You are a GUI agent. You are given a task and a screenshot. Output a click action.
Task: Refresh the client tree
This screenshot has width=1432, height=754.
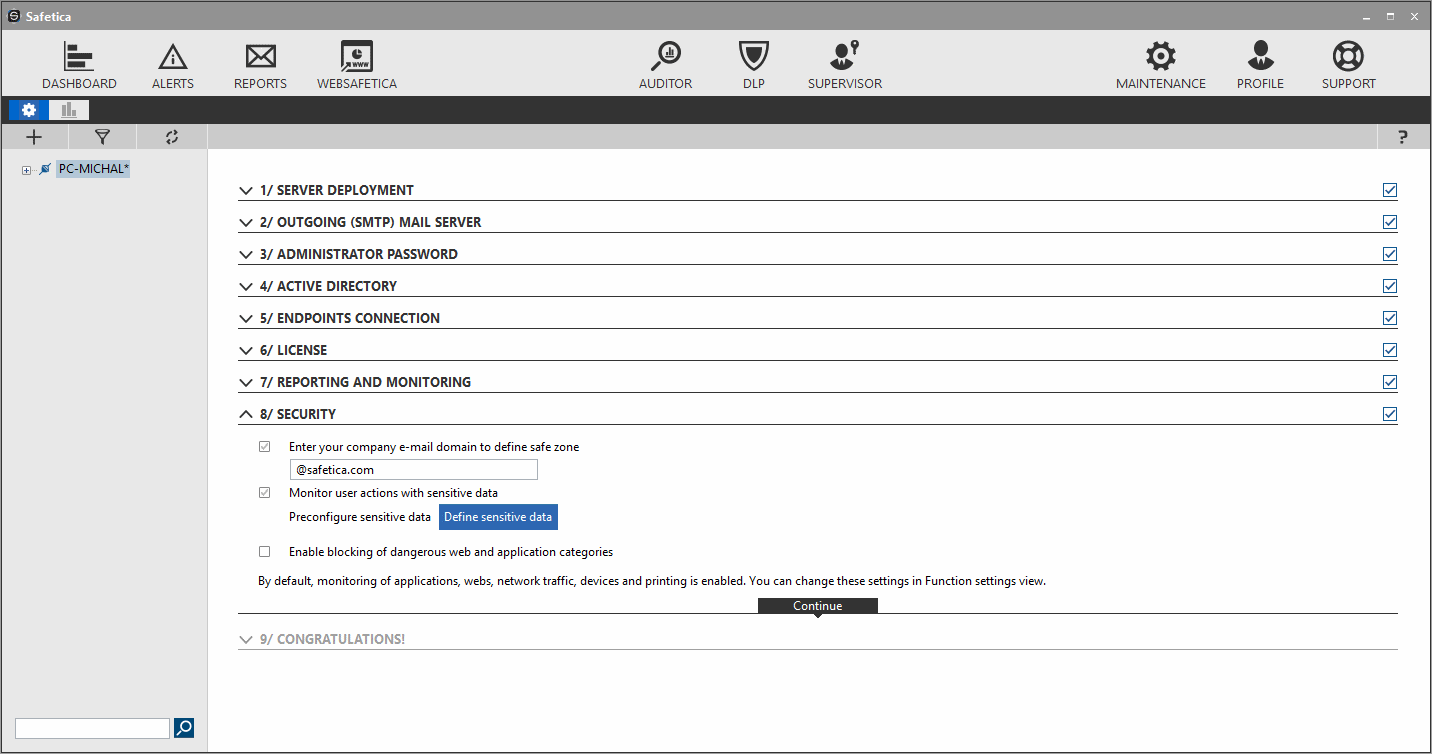171,137
